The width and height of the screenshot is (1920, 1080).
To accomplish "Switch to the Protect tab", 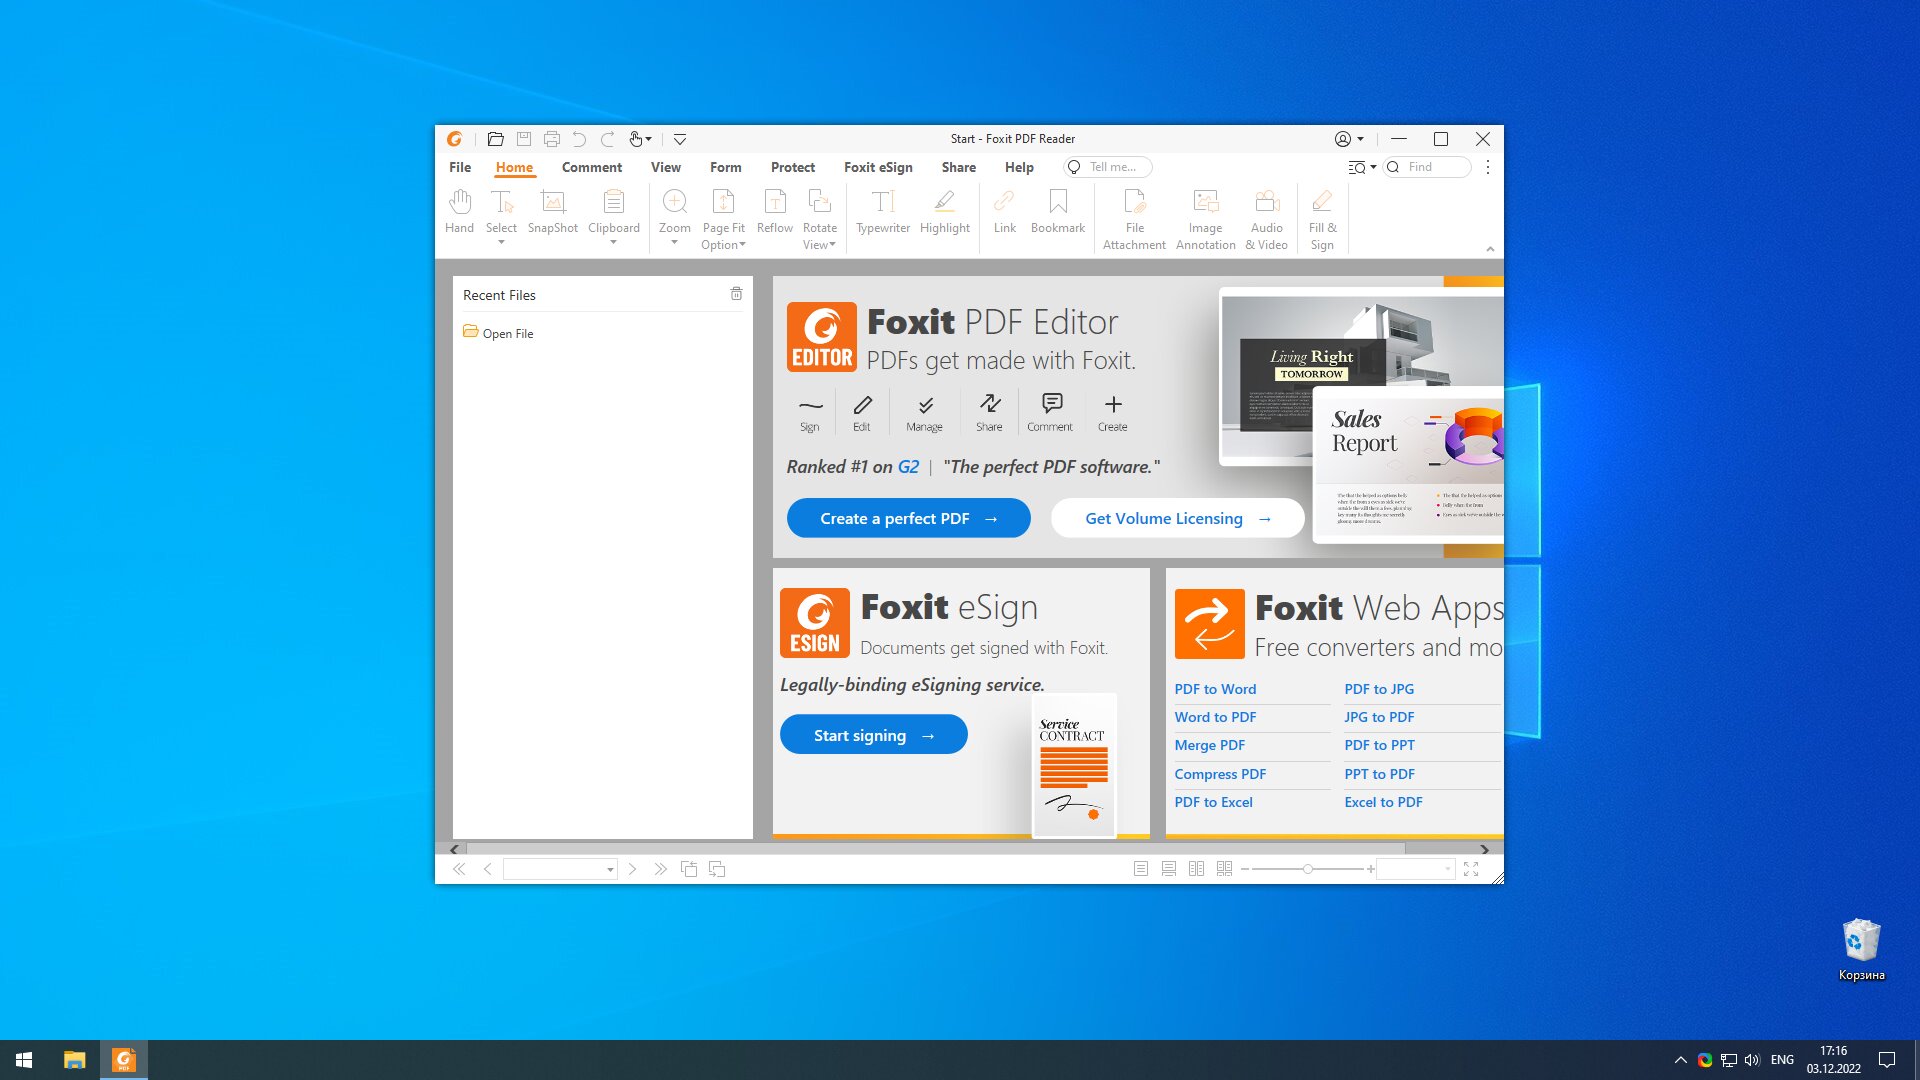I will pyautogui.click(x=792, y=167).
